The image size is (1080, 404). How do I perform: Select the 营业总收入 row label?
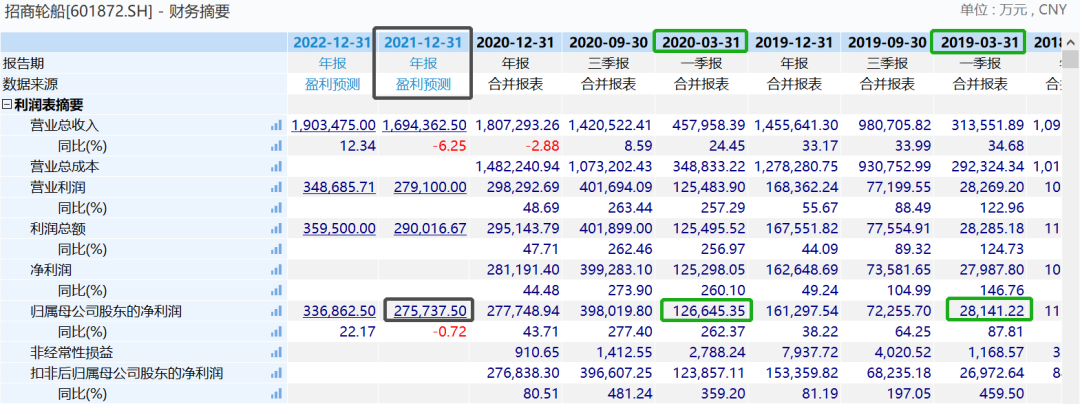[x=65, y=126]
